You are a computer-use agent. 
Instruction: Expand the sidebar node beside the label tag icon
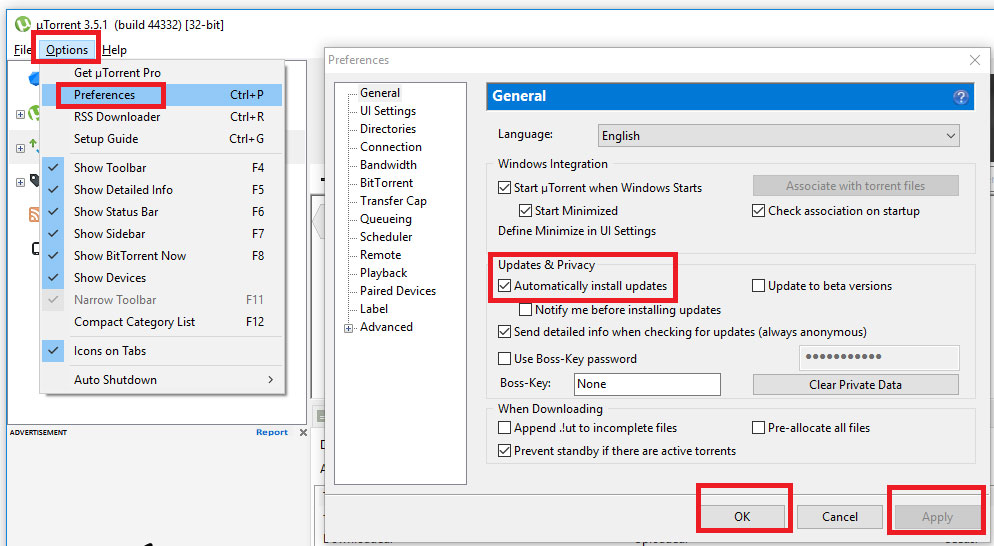pyautogui.click(x=20, y=183)
